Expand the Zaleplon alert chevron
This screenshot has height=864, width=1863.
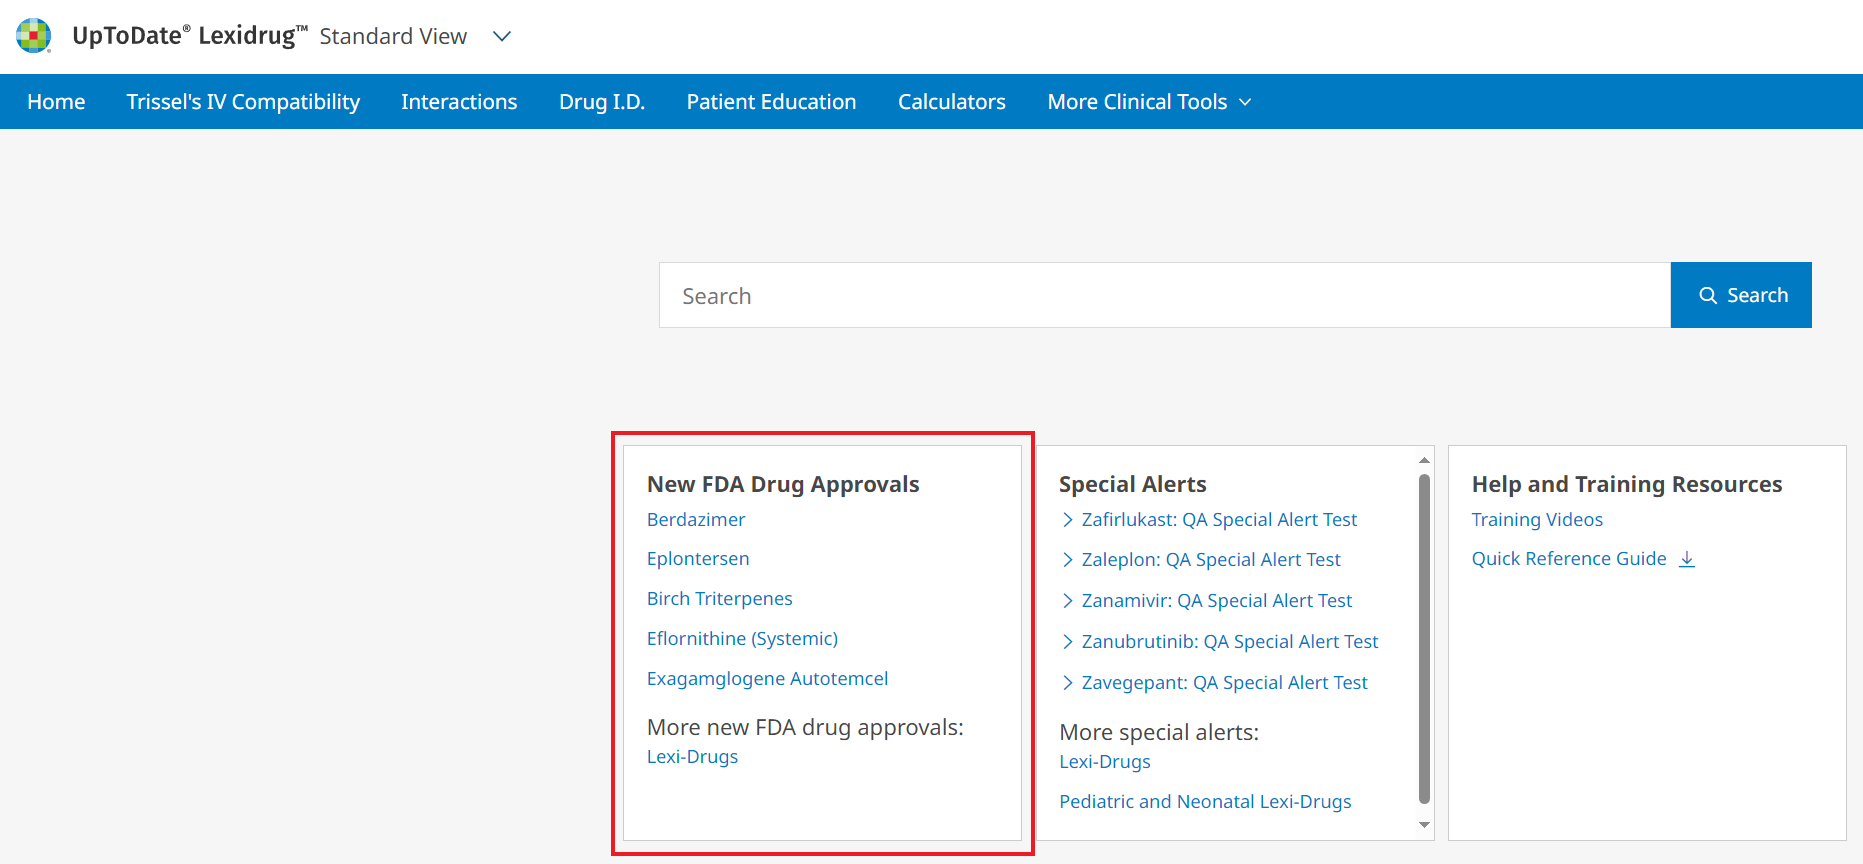click(1067, 560)
